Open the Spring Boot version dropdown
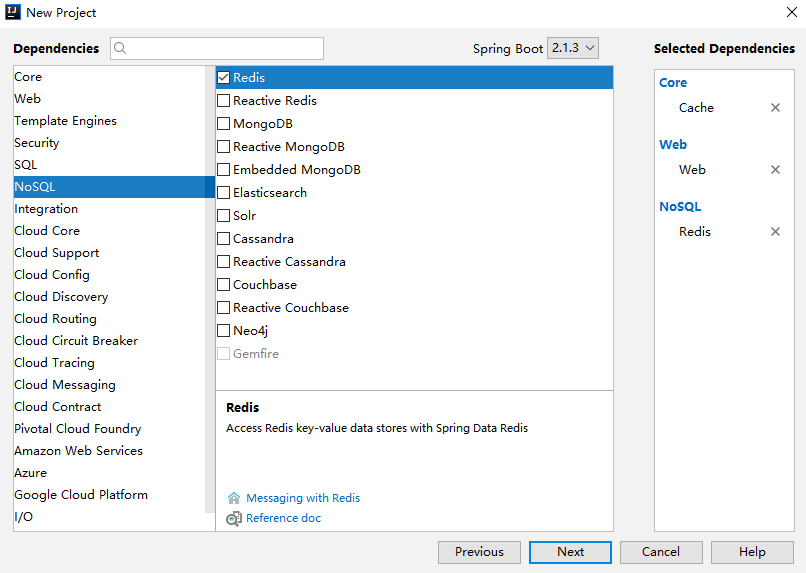Viewport: 806px width, 573px height. click(x=573, y=48)
